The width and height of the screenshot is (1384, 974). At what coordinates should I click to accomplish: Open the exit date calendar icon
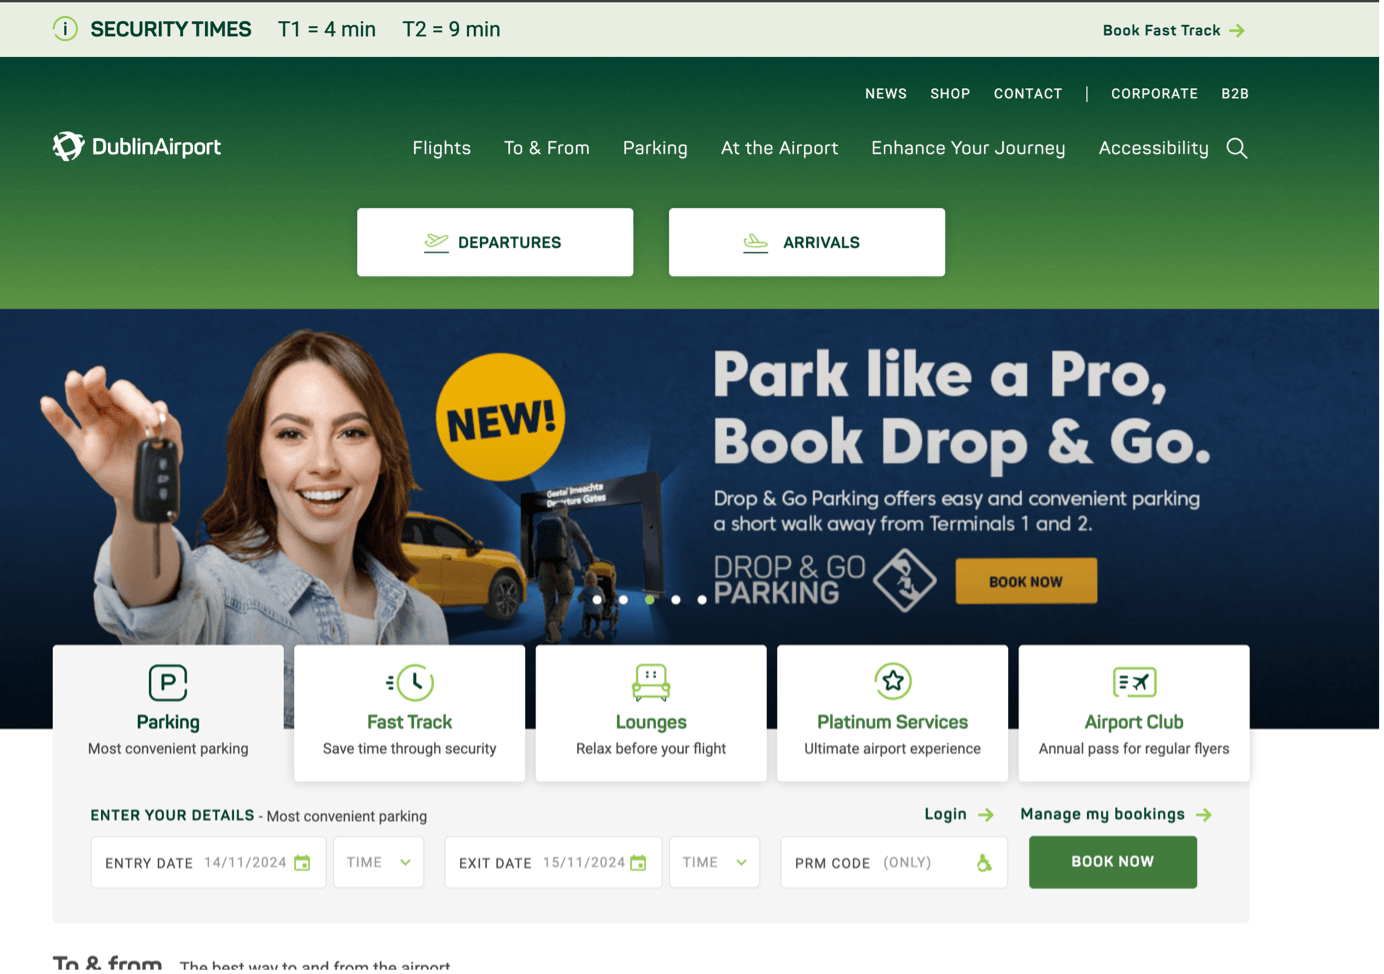tap(640, 865)
